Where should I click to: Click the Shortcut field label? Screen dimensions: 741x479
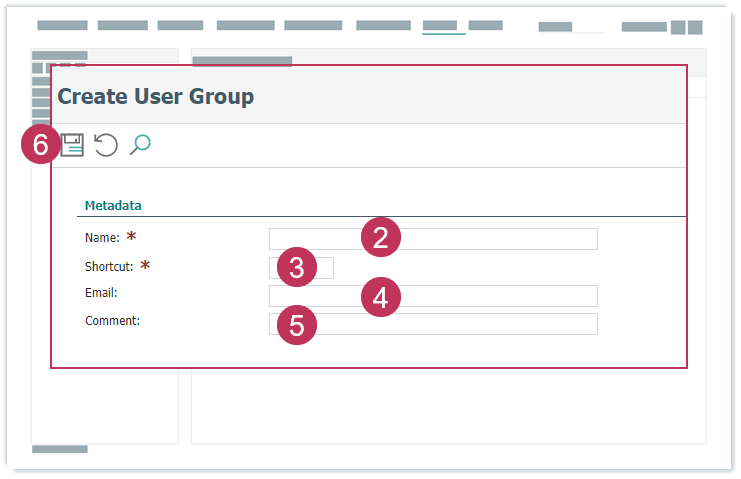pos(109,267)
